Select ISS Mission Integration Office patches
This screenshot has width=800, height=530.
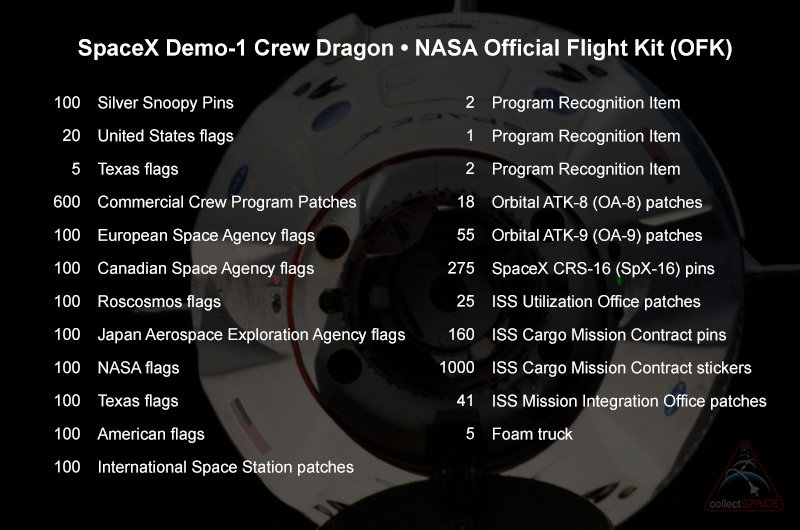[x=629, y=401]
